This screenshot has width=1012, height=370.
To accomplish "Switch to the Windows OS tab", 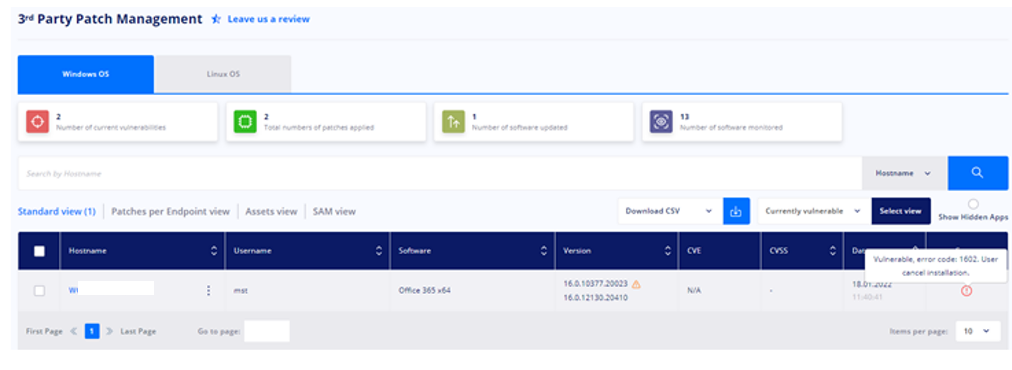I will [86, 74].
